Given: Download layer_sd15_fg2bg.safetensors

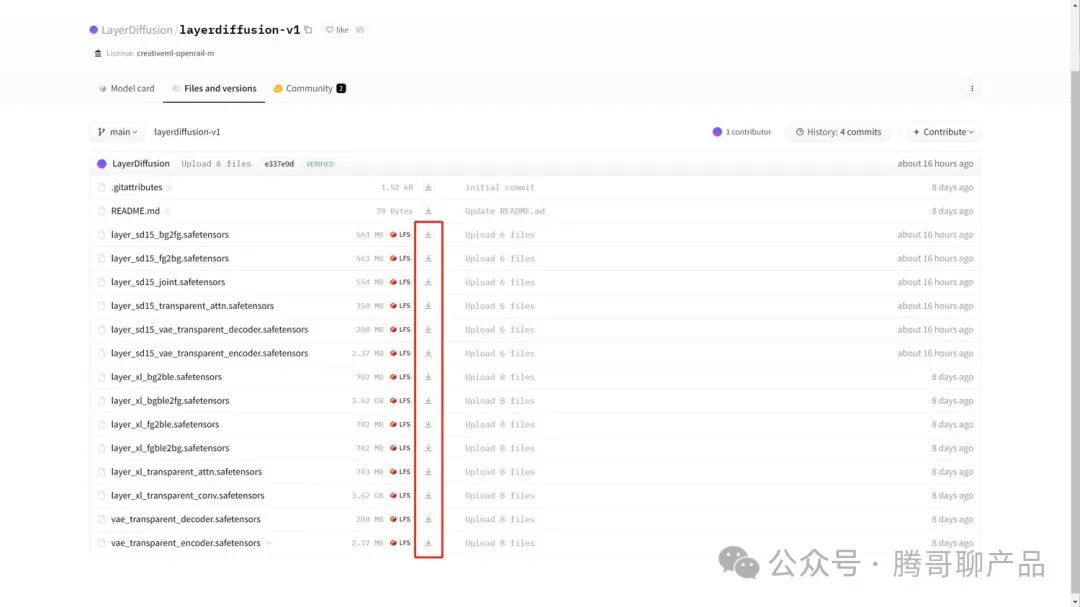Looking at the screenshot, I should click(x=428, y=258).
